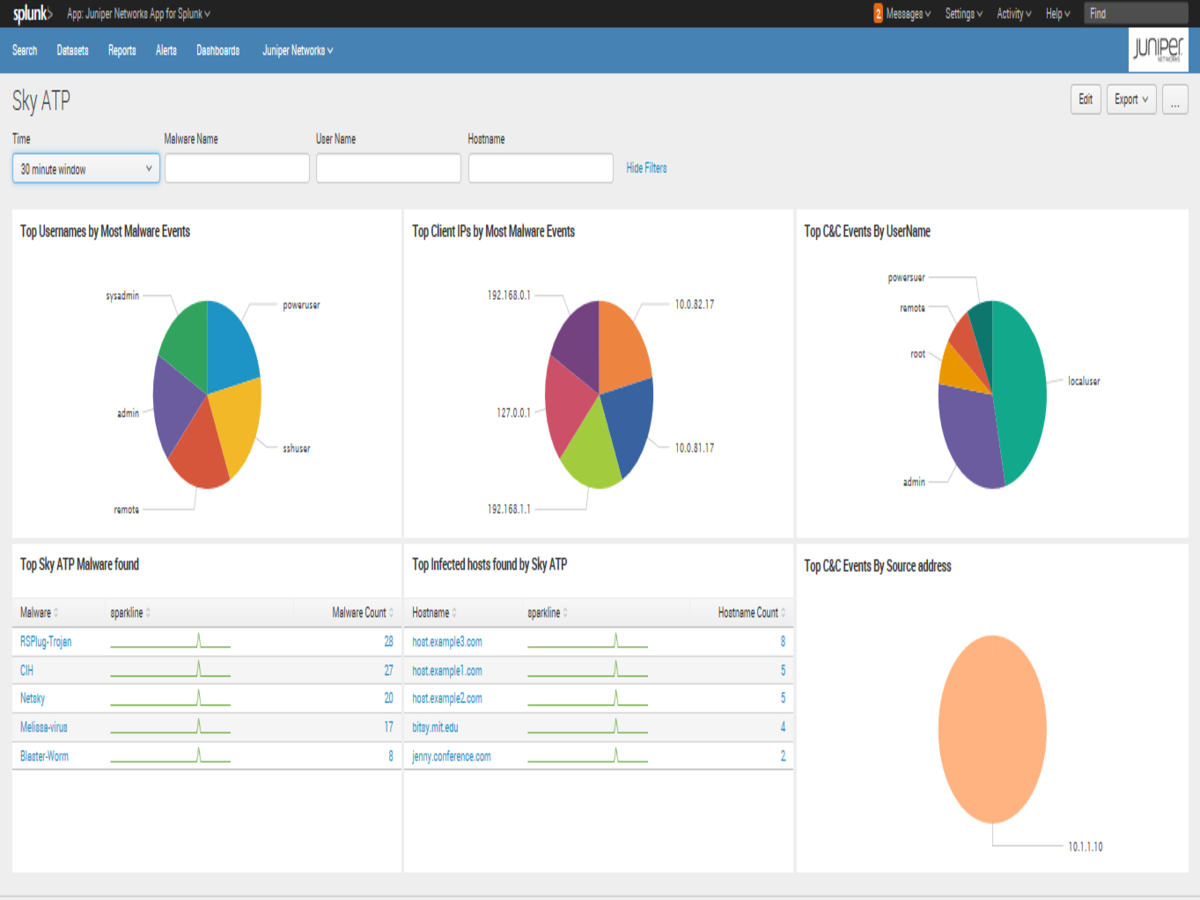Sort by the Hostname column header
The width and height of the screenshot is (1200, 900).
pos(435,612)
